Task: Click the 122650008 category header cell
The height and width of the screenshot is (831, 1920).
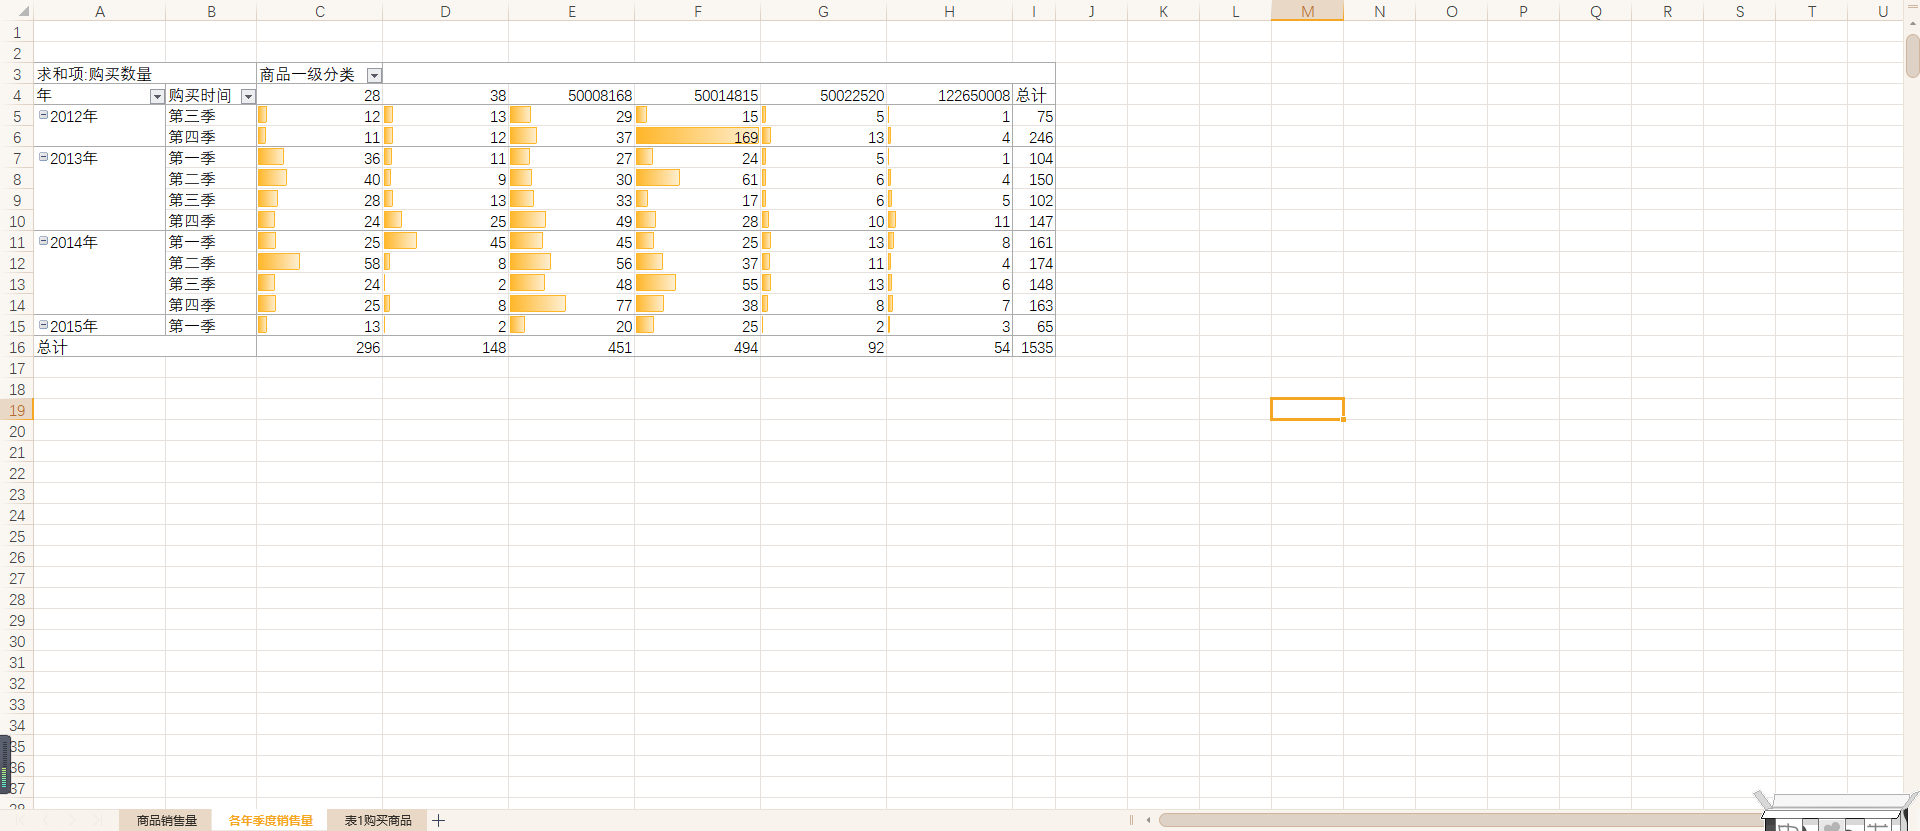Action: tap(949, 95)
